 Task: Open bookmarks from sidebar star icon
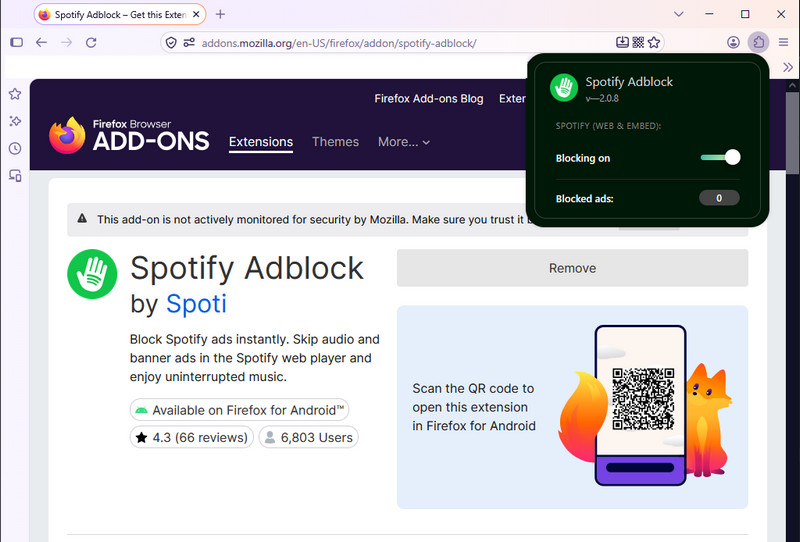point(15,94)
